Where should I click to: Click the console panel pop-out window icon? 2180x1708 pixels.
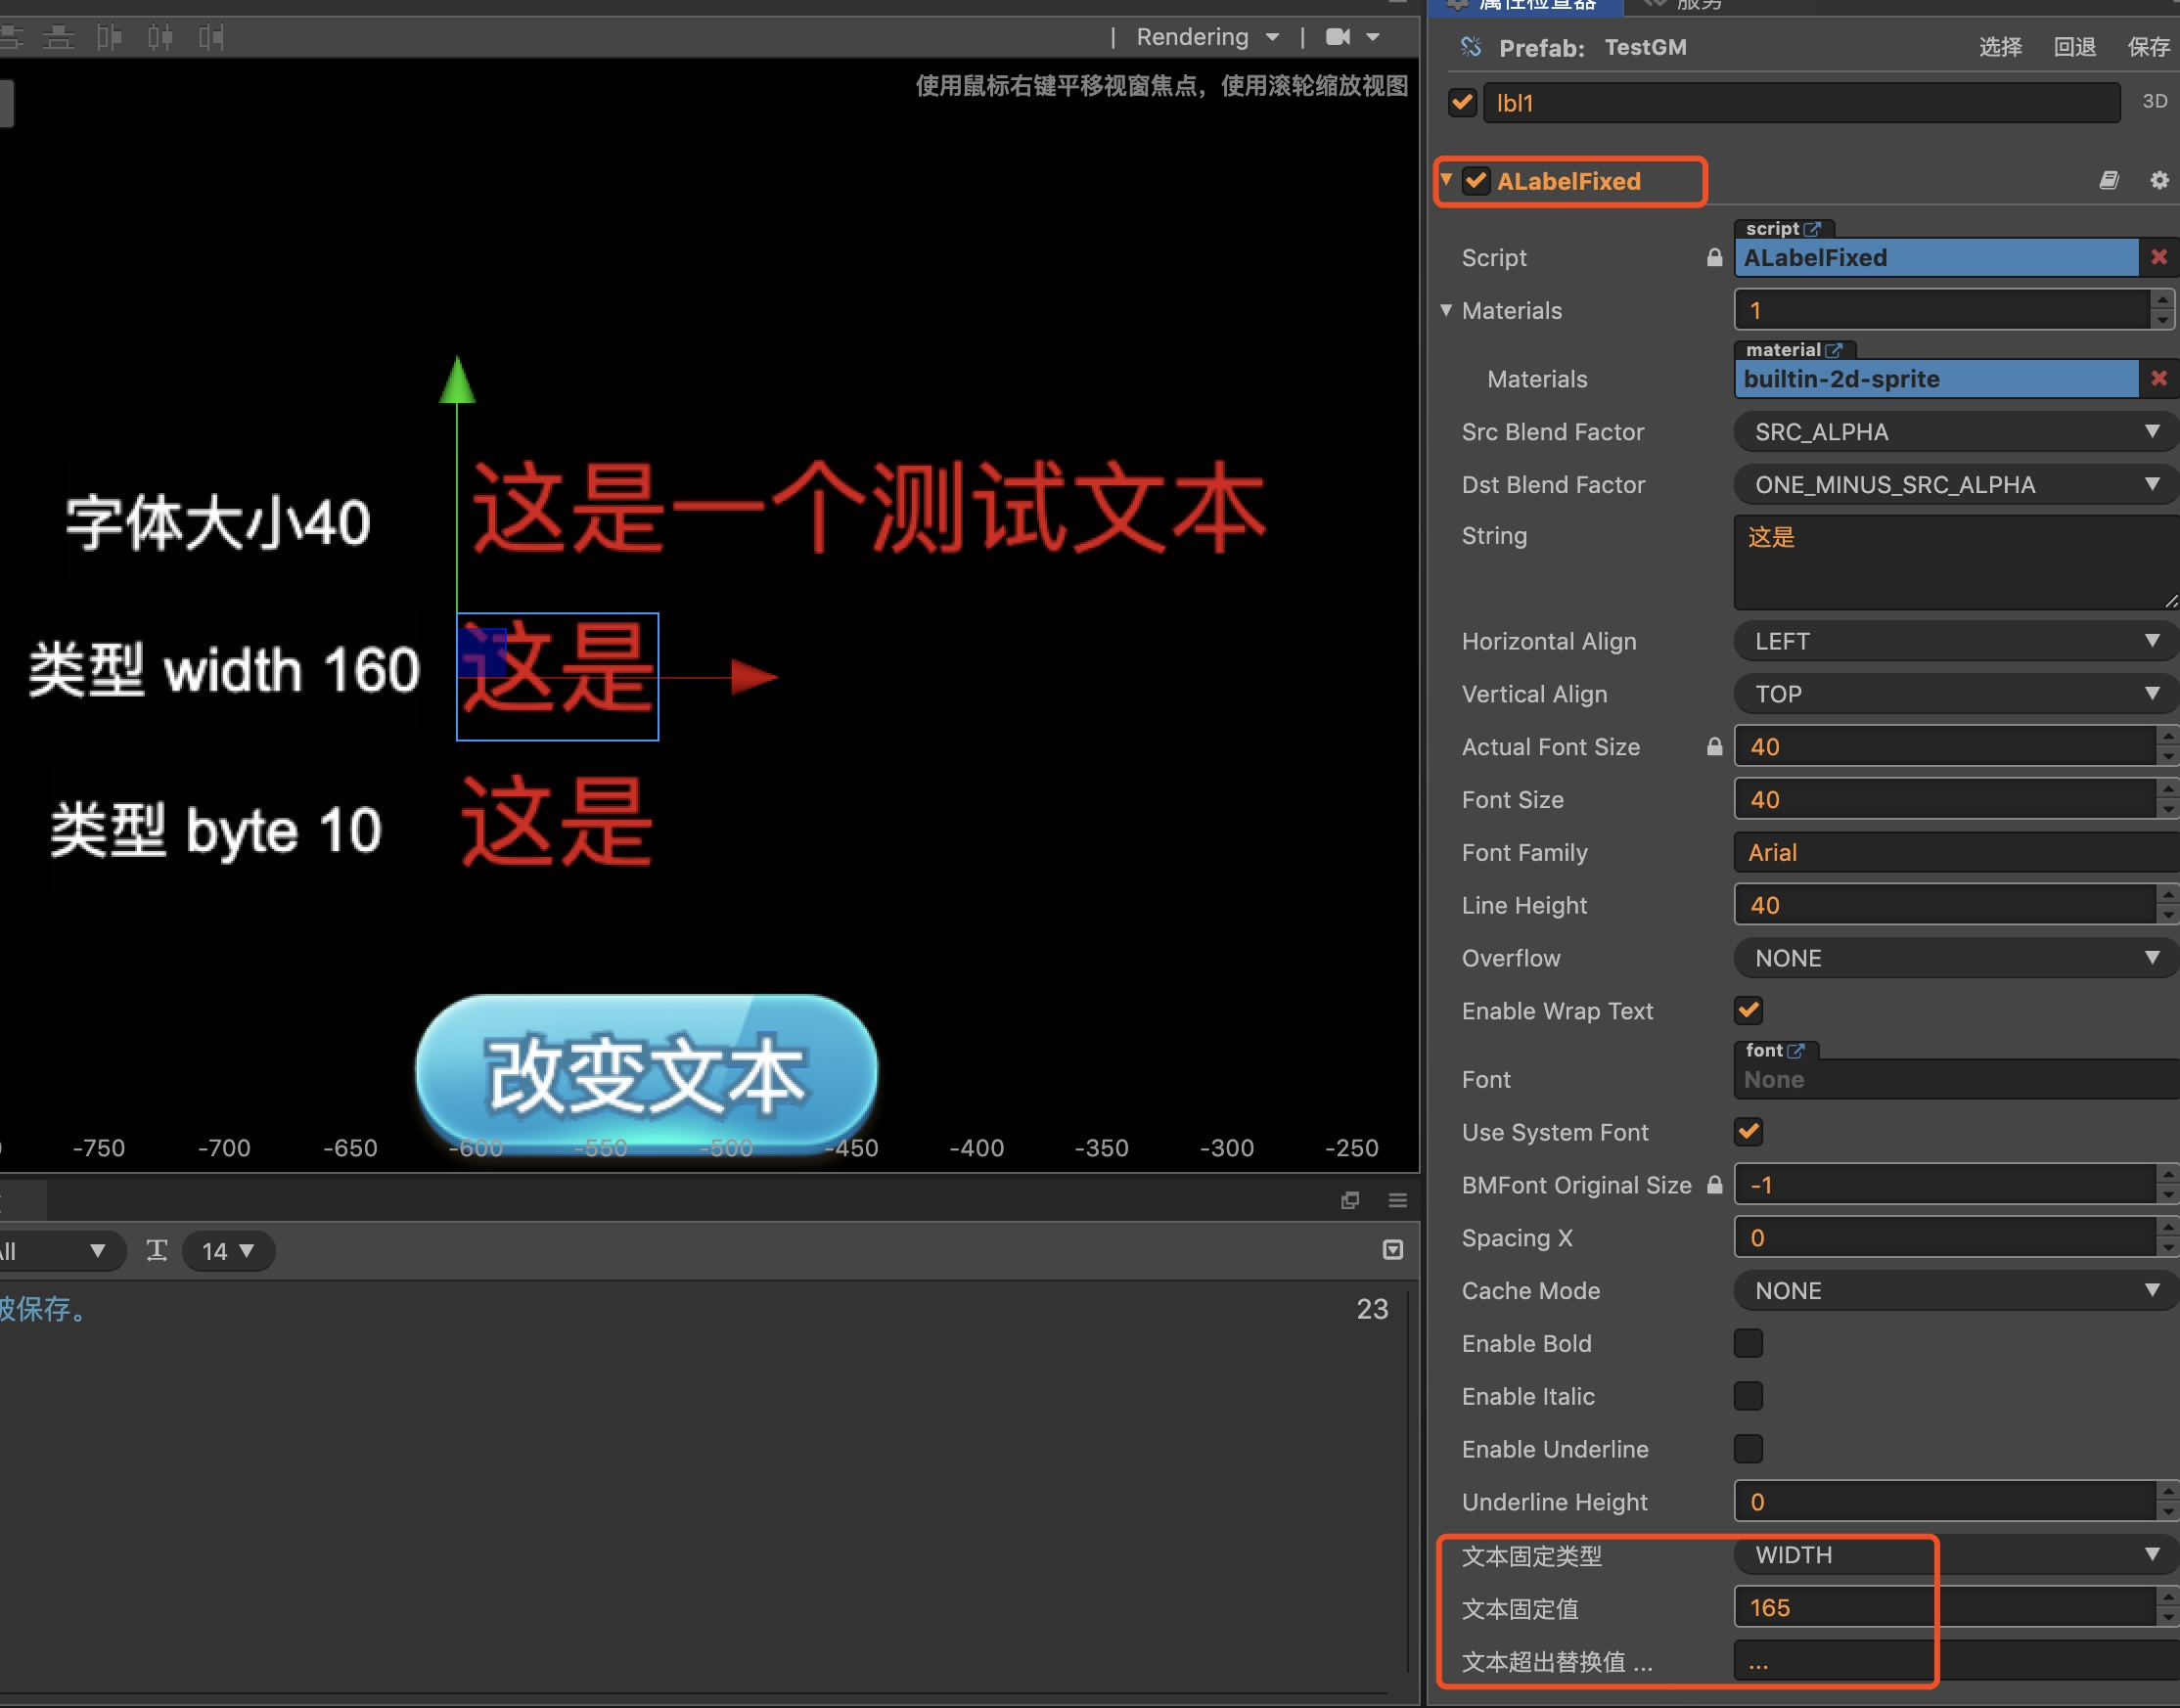[1350, 1200]
